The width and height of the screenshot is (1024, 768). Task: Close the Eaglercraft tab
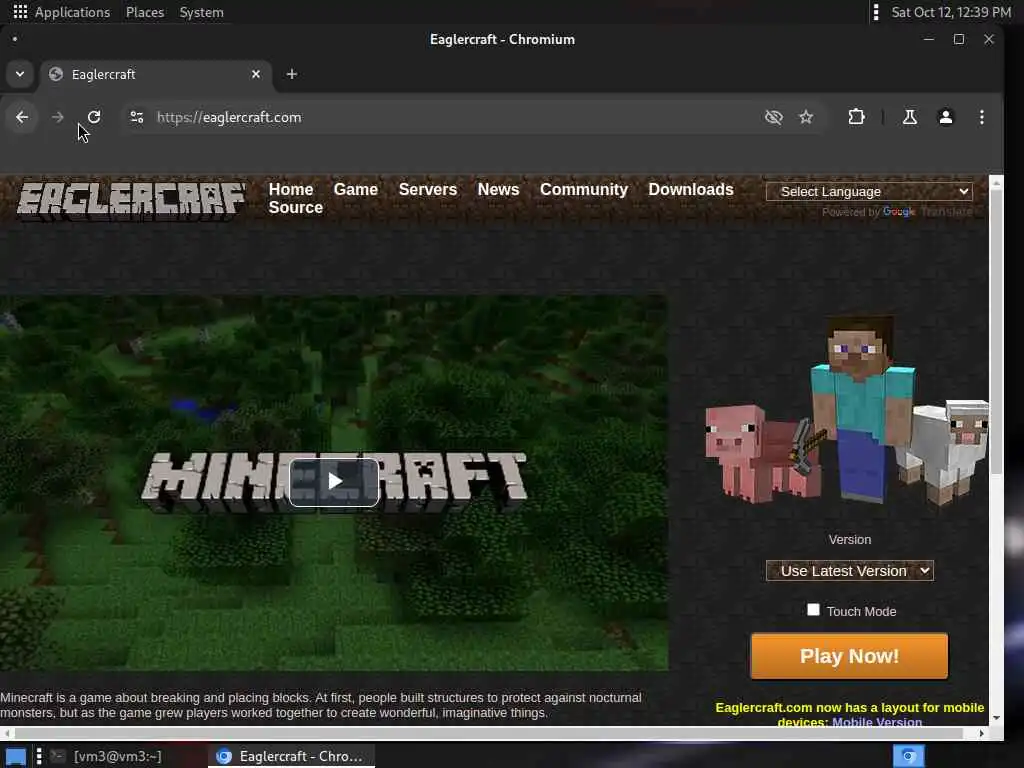tap(256, 74)
